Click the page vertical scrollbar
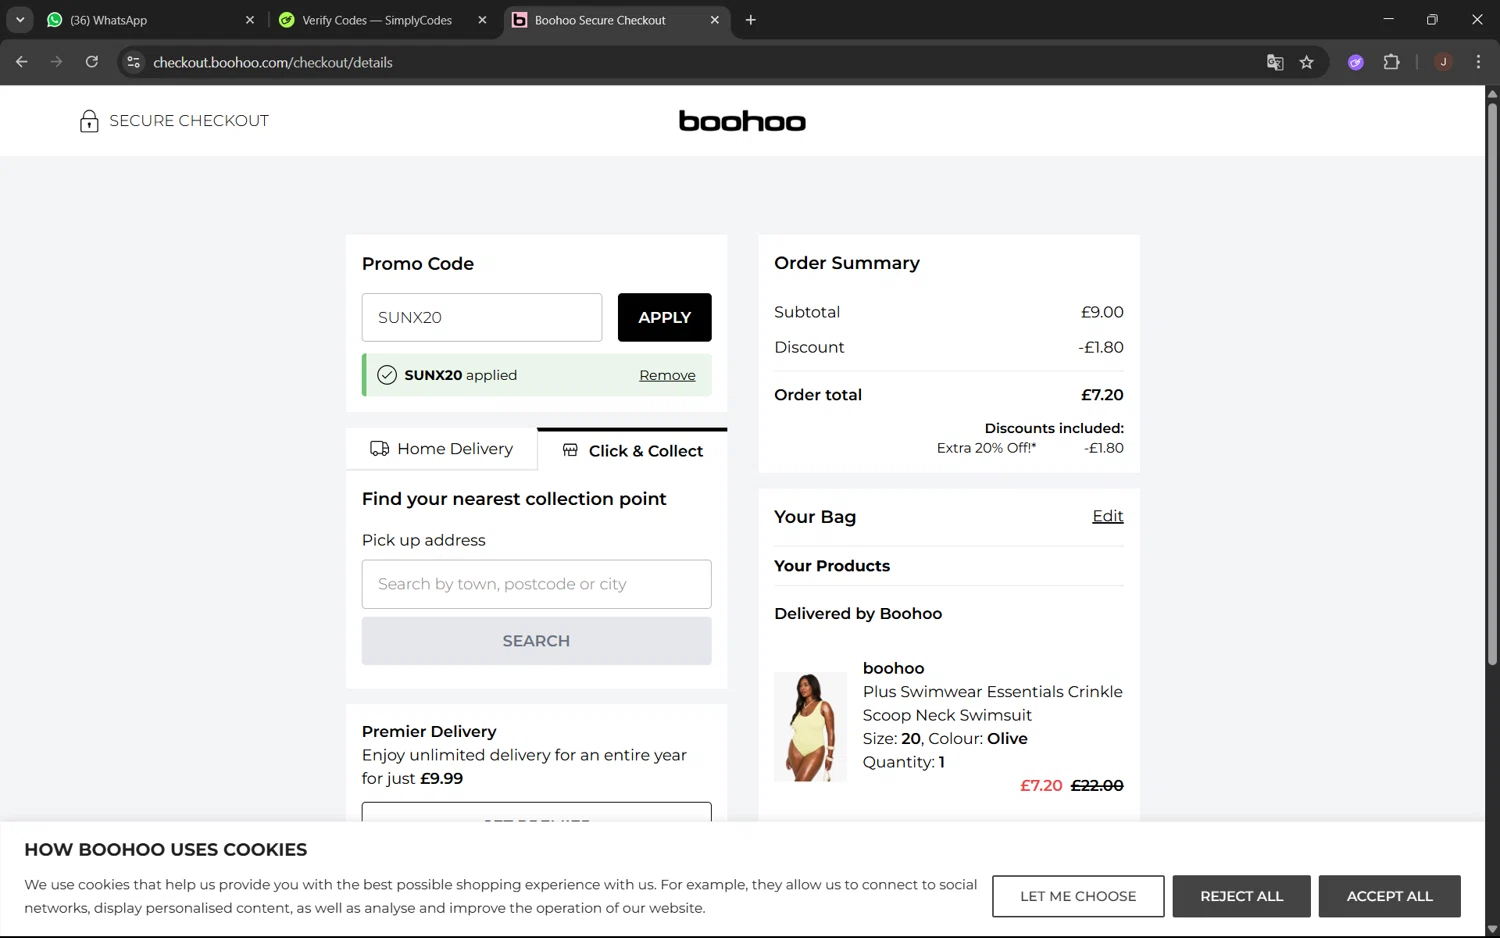 tap(1492, 382)
